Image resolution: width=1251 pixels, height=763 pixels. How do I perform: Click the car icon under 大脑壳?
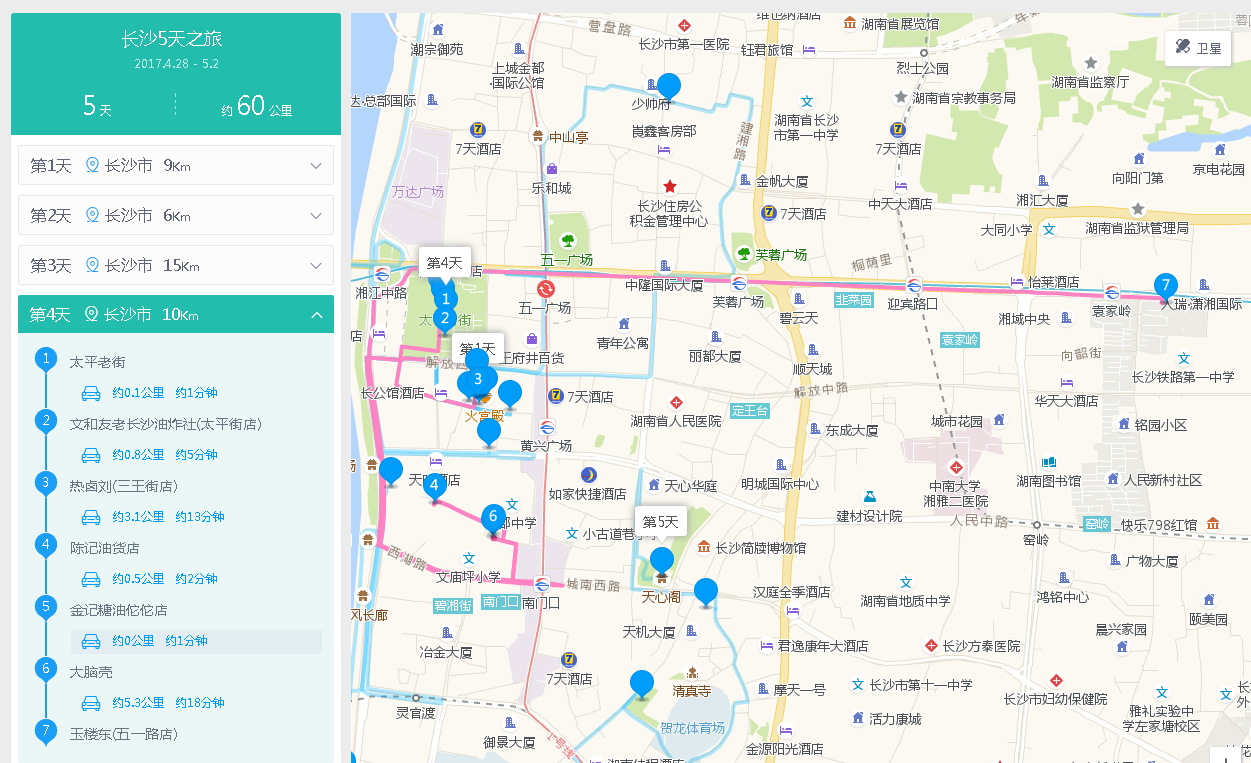point(91,703)
